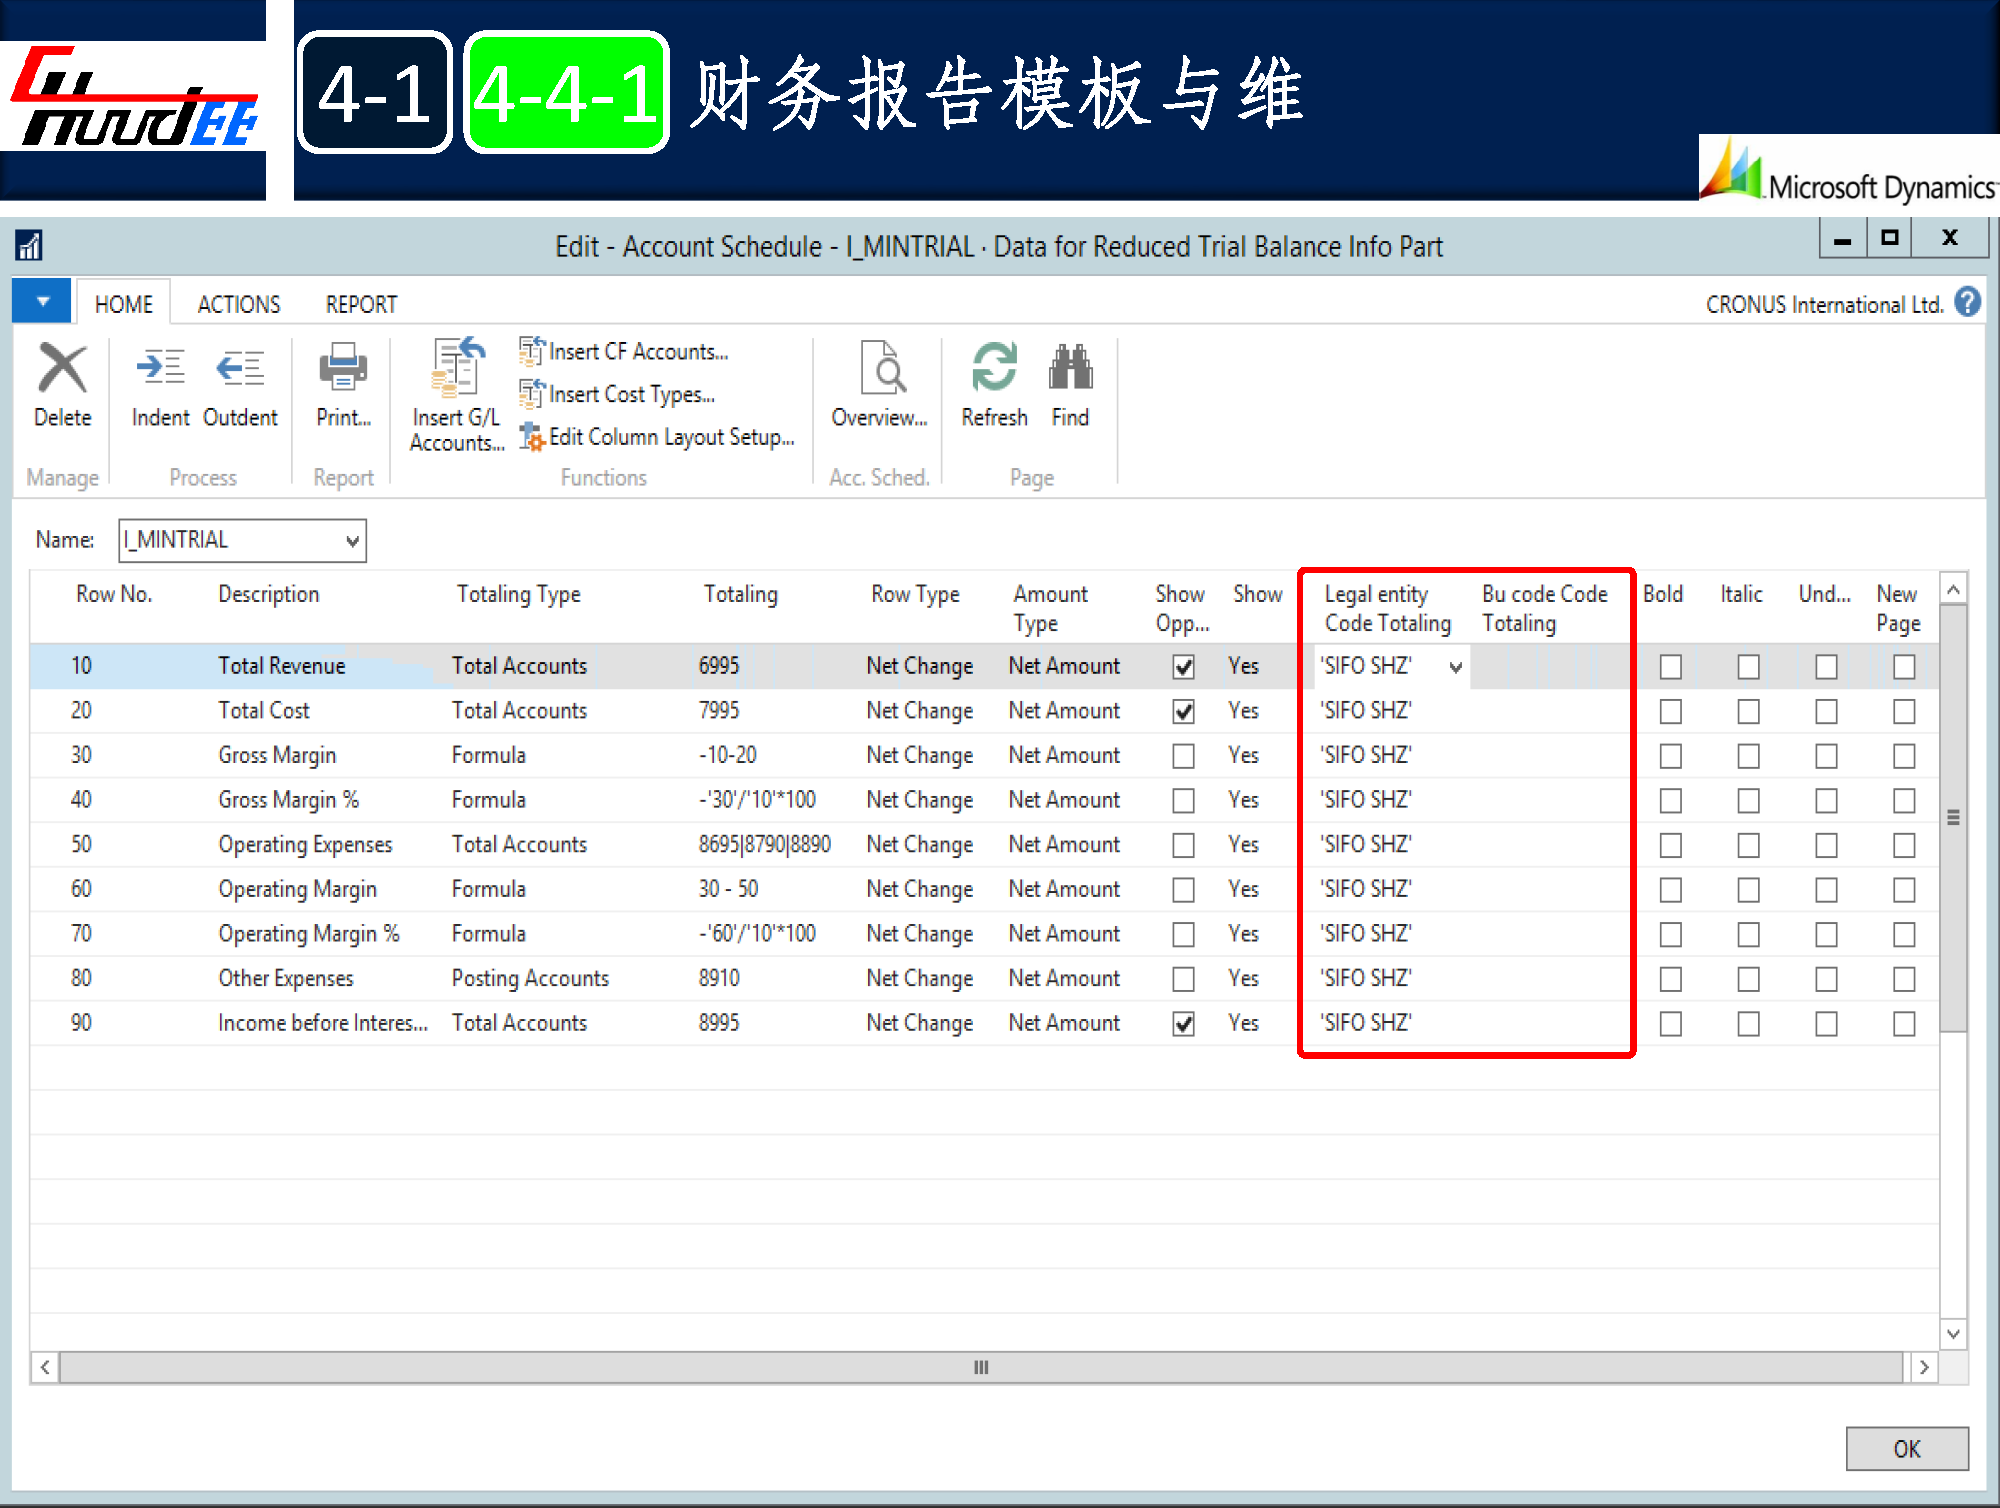Switch to the ACTIONS tab
Image resolution: width=2000 pixels, height=1508 pixels.
pos(239,304)
